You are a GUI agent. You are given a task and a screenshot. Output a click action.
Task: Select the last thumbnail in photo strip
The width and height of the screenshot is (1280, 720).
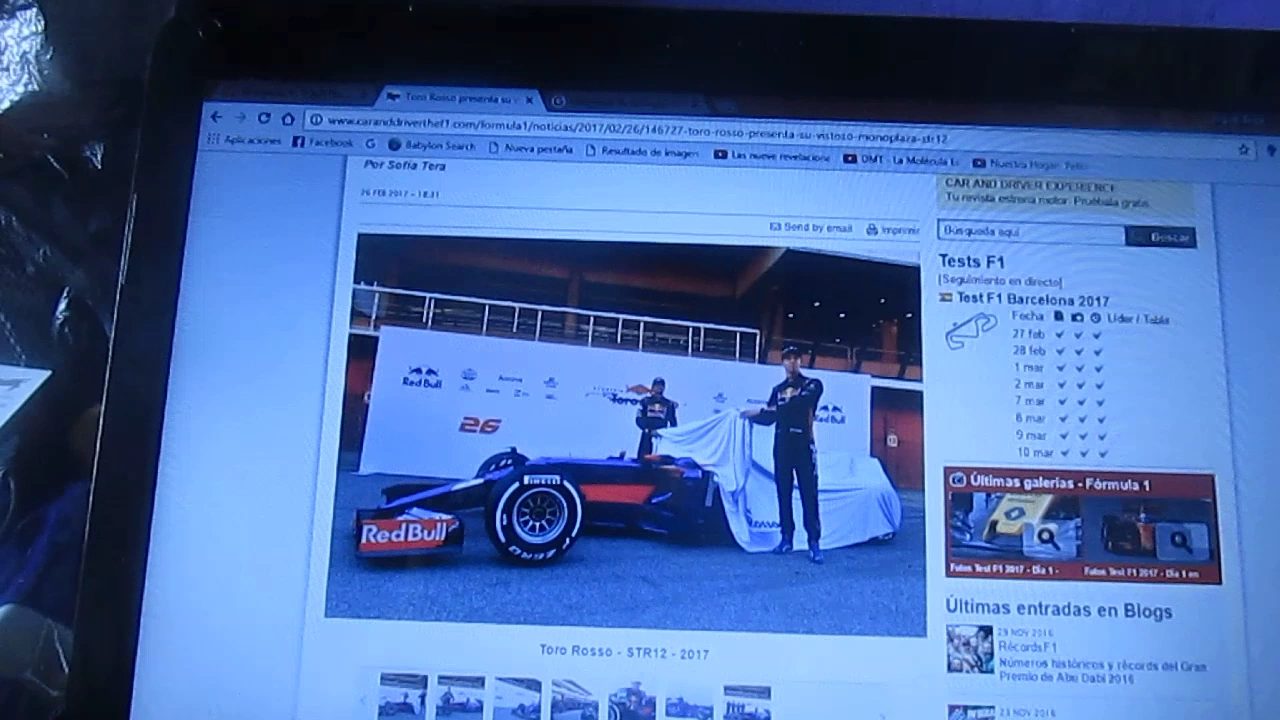pyautogui.click(x=747, y=702)
